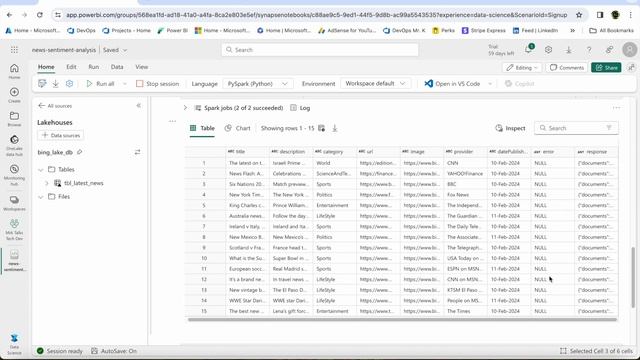The height and width of the screenshot is (360, 640).
Task: Click the Inspect button
Action: click(510, 128)
